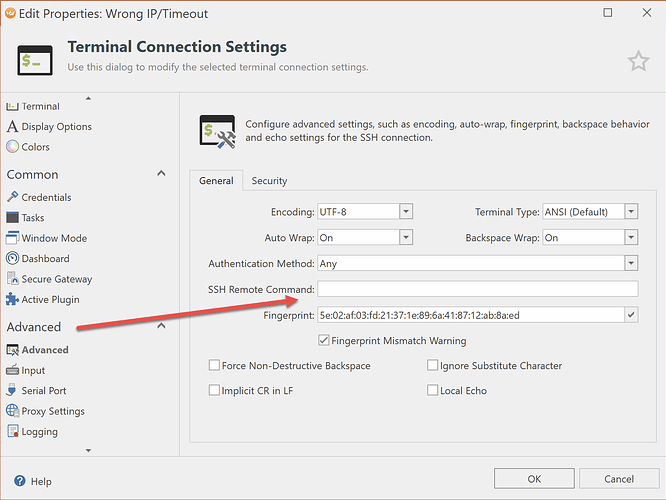This screenshot has width=666, height=500.
Task: Expand the Terminal Type dropdown
Action: tap(630, 212)
